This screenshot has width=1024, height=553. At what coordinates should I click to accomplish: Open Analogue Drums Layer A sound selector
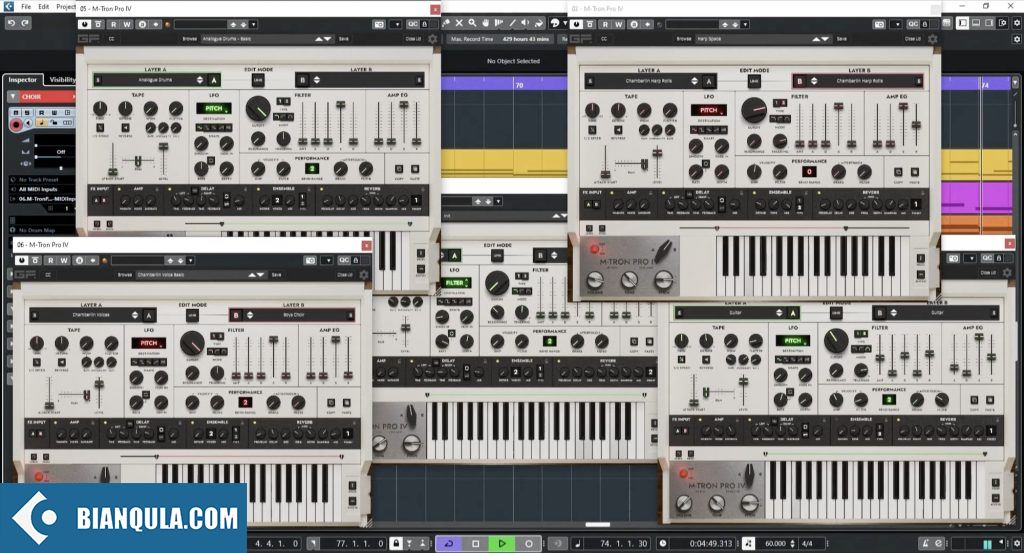click(x=155, y=80)
